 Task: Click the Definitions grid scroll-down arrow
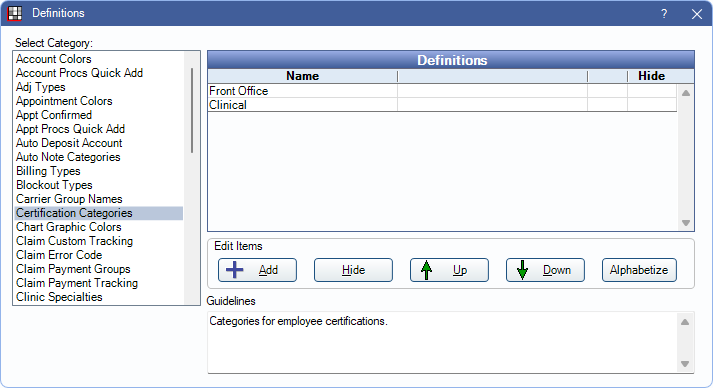point(686,223)
